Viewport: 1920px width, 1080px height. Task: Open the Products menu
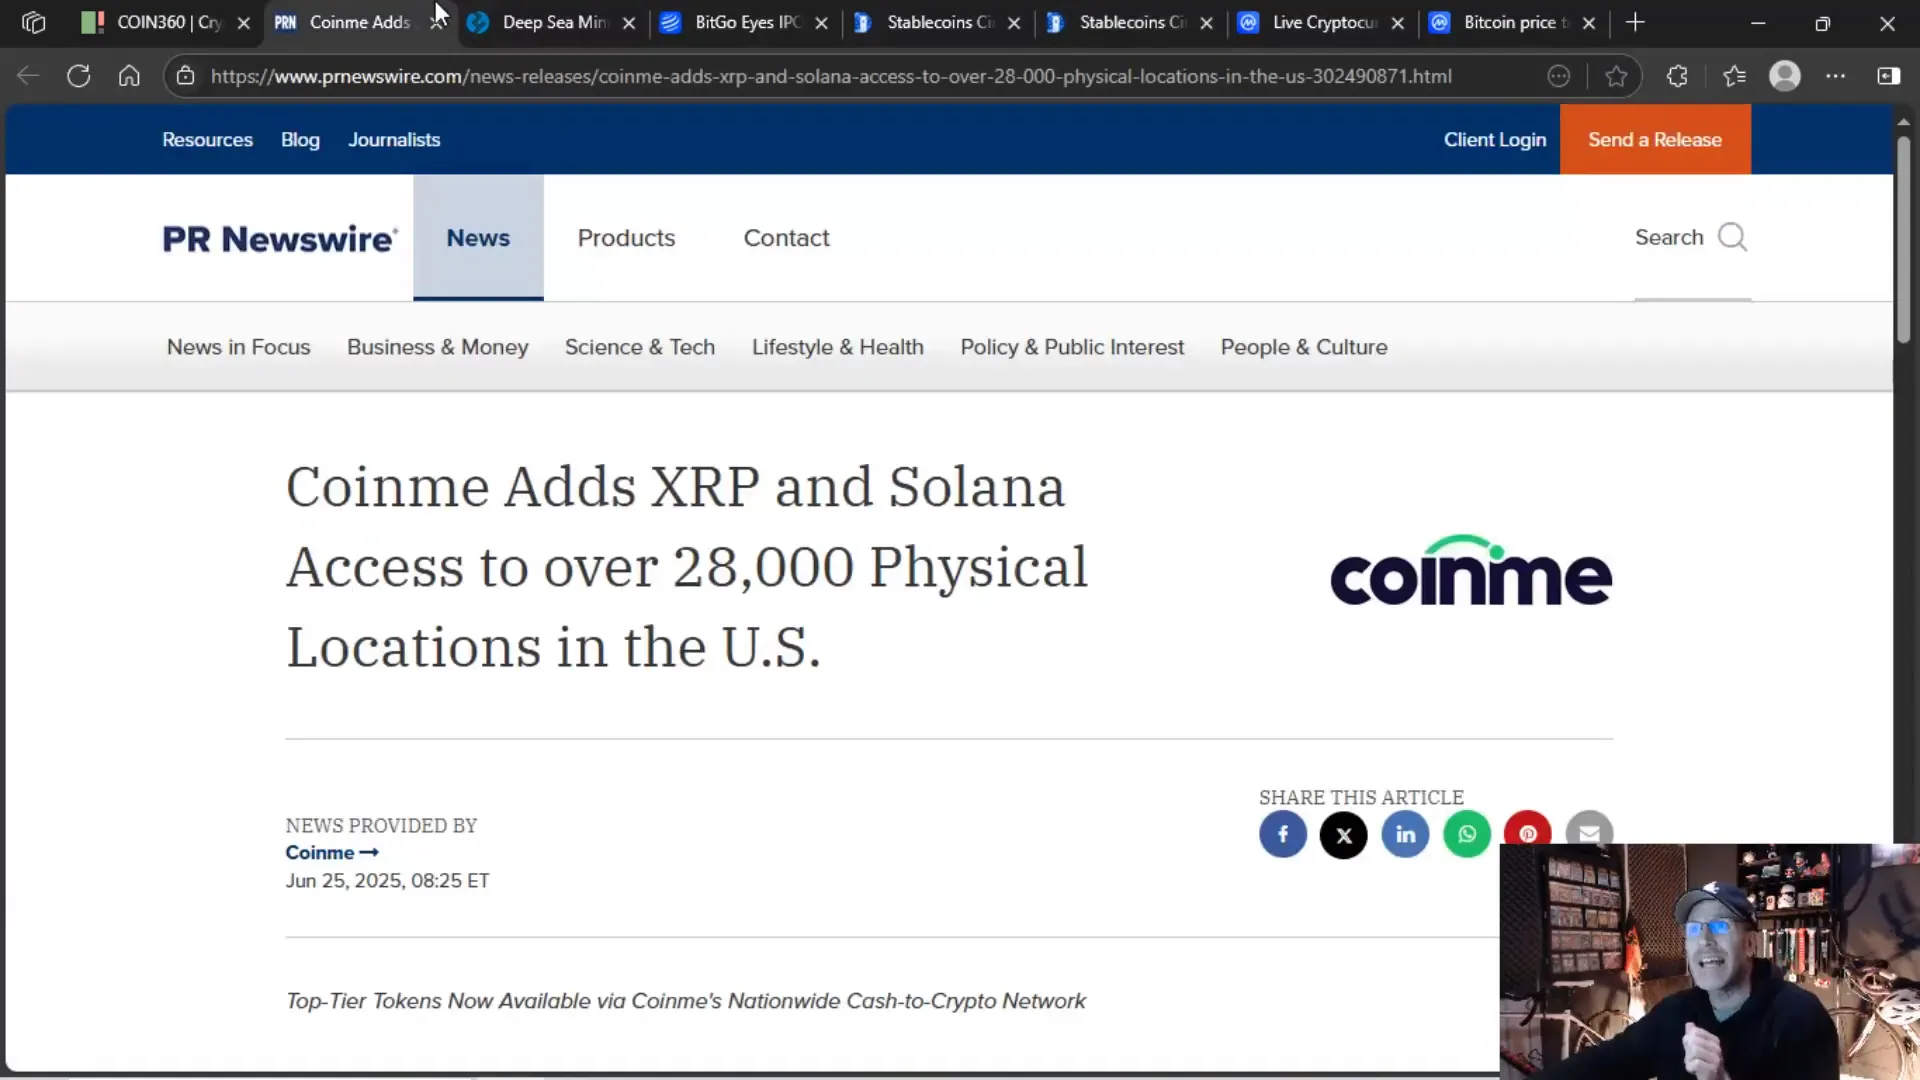point(626,238)
